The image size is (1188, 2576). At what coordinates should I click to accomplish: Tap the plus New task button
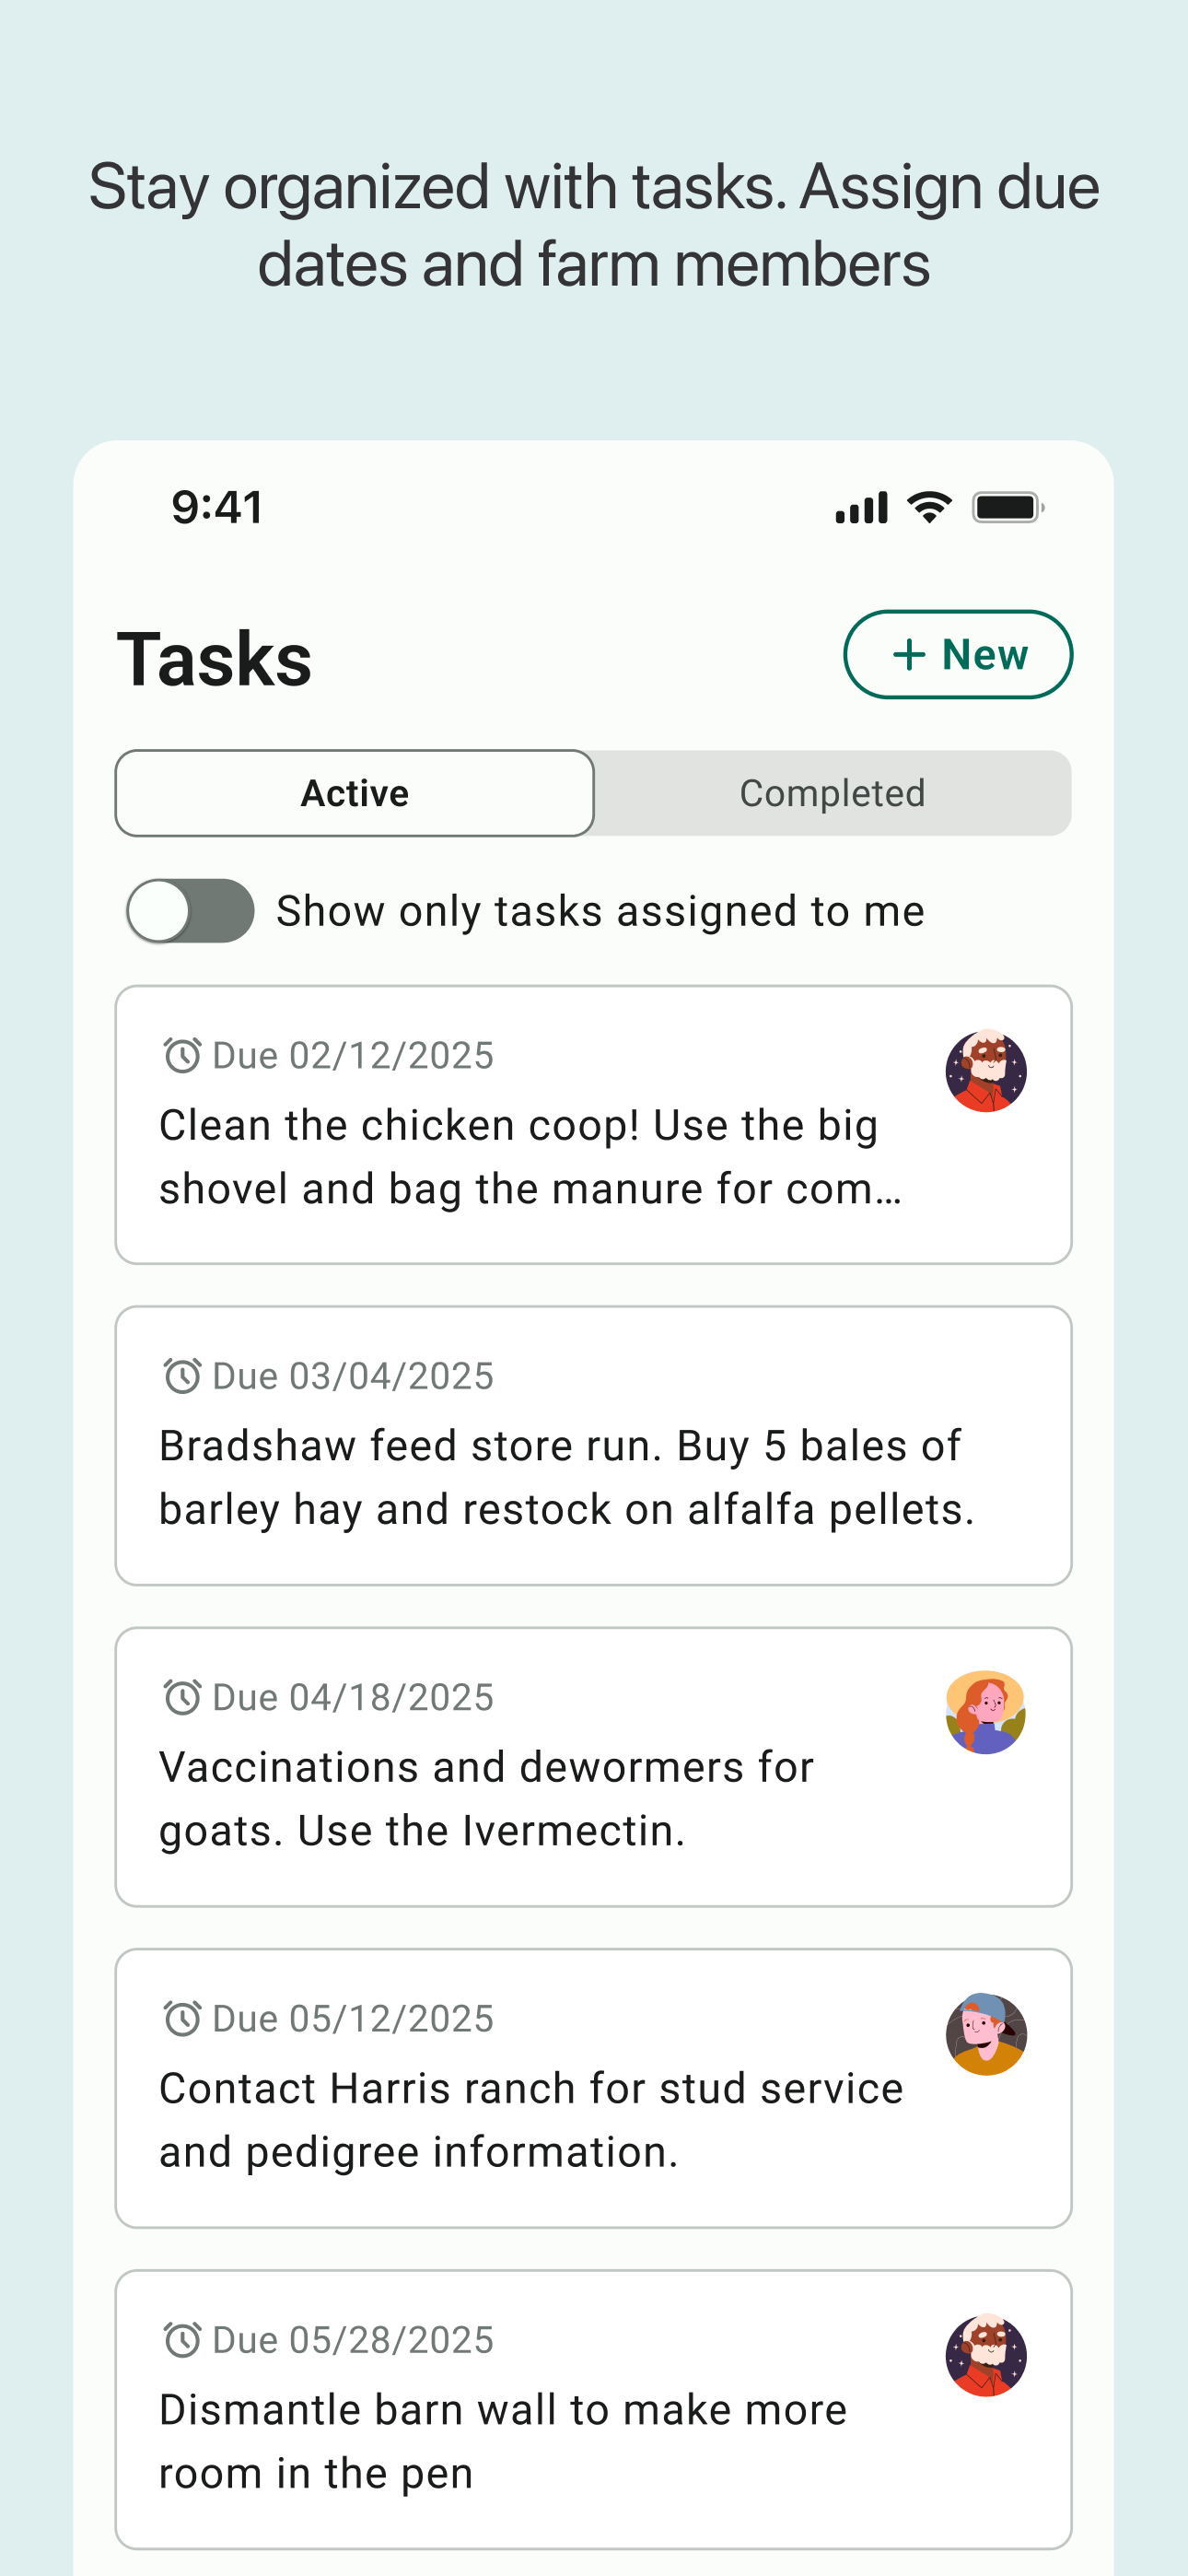tap(958, 654)
